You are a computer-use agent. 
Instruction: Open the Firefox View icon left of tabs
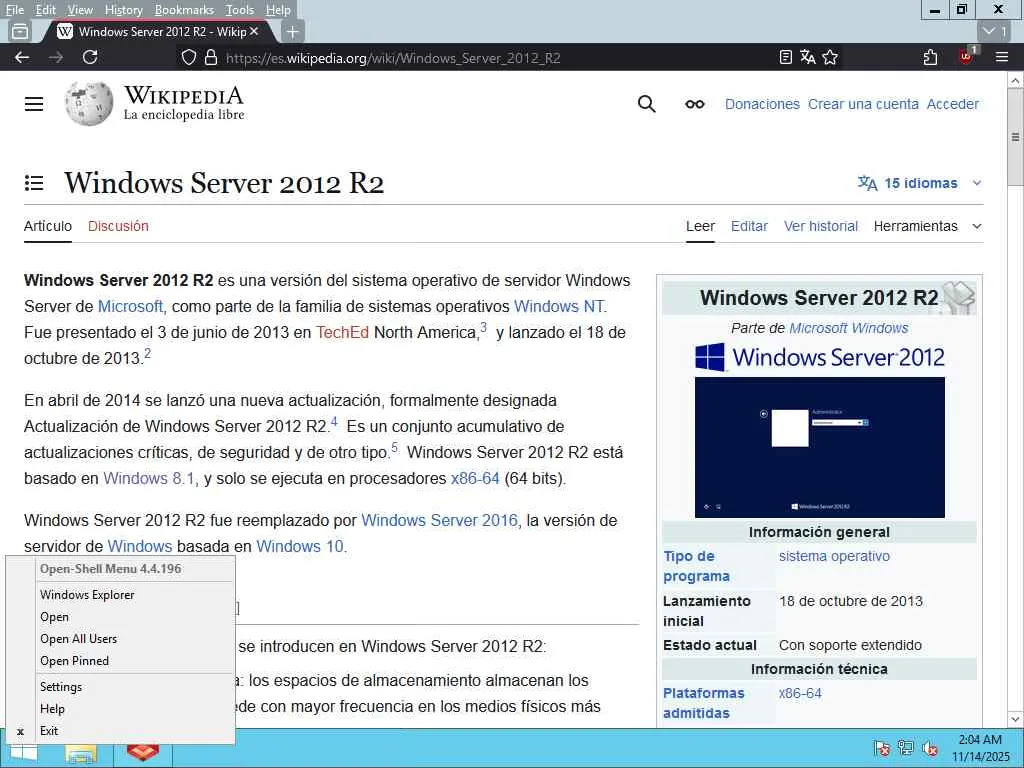pyautogui.click(x=20, y=31)
